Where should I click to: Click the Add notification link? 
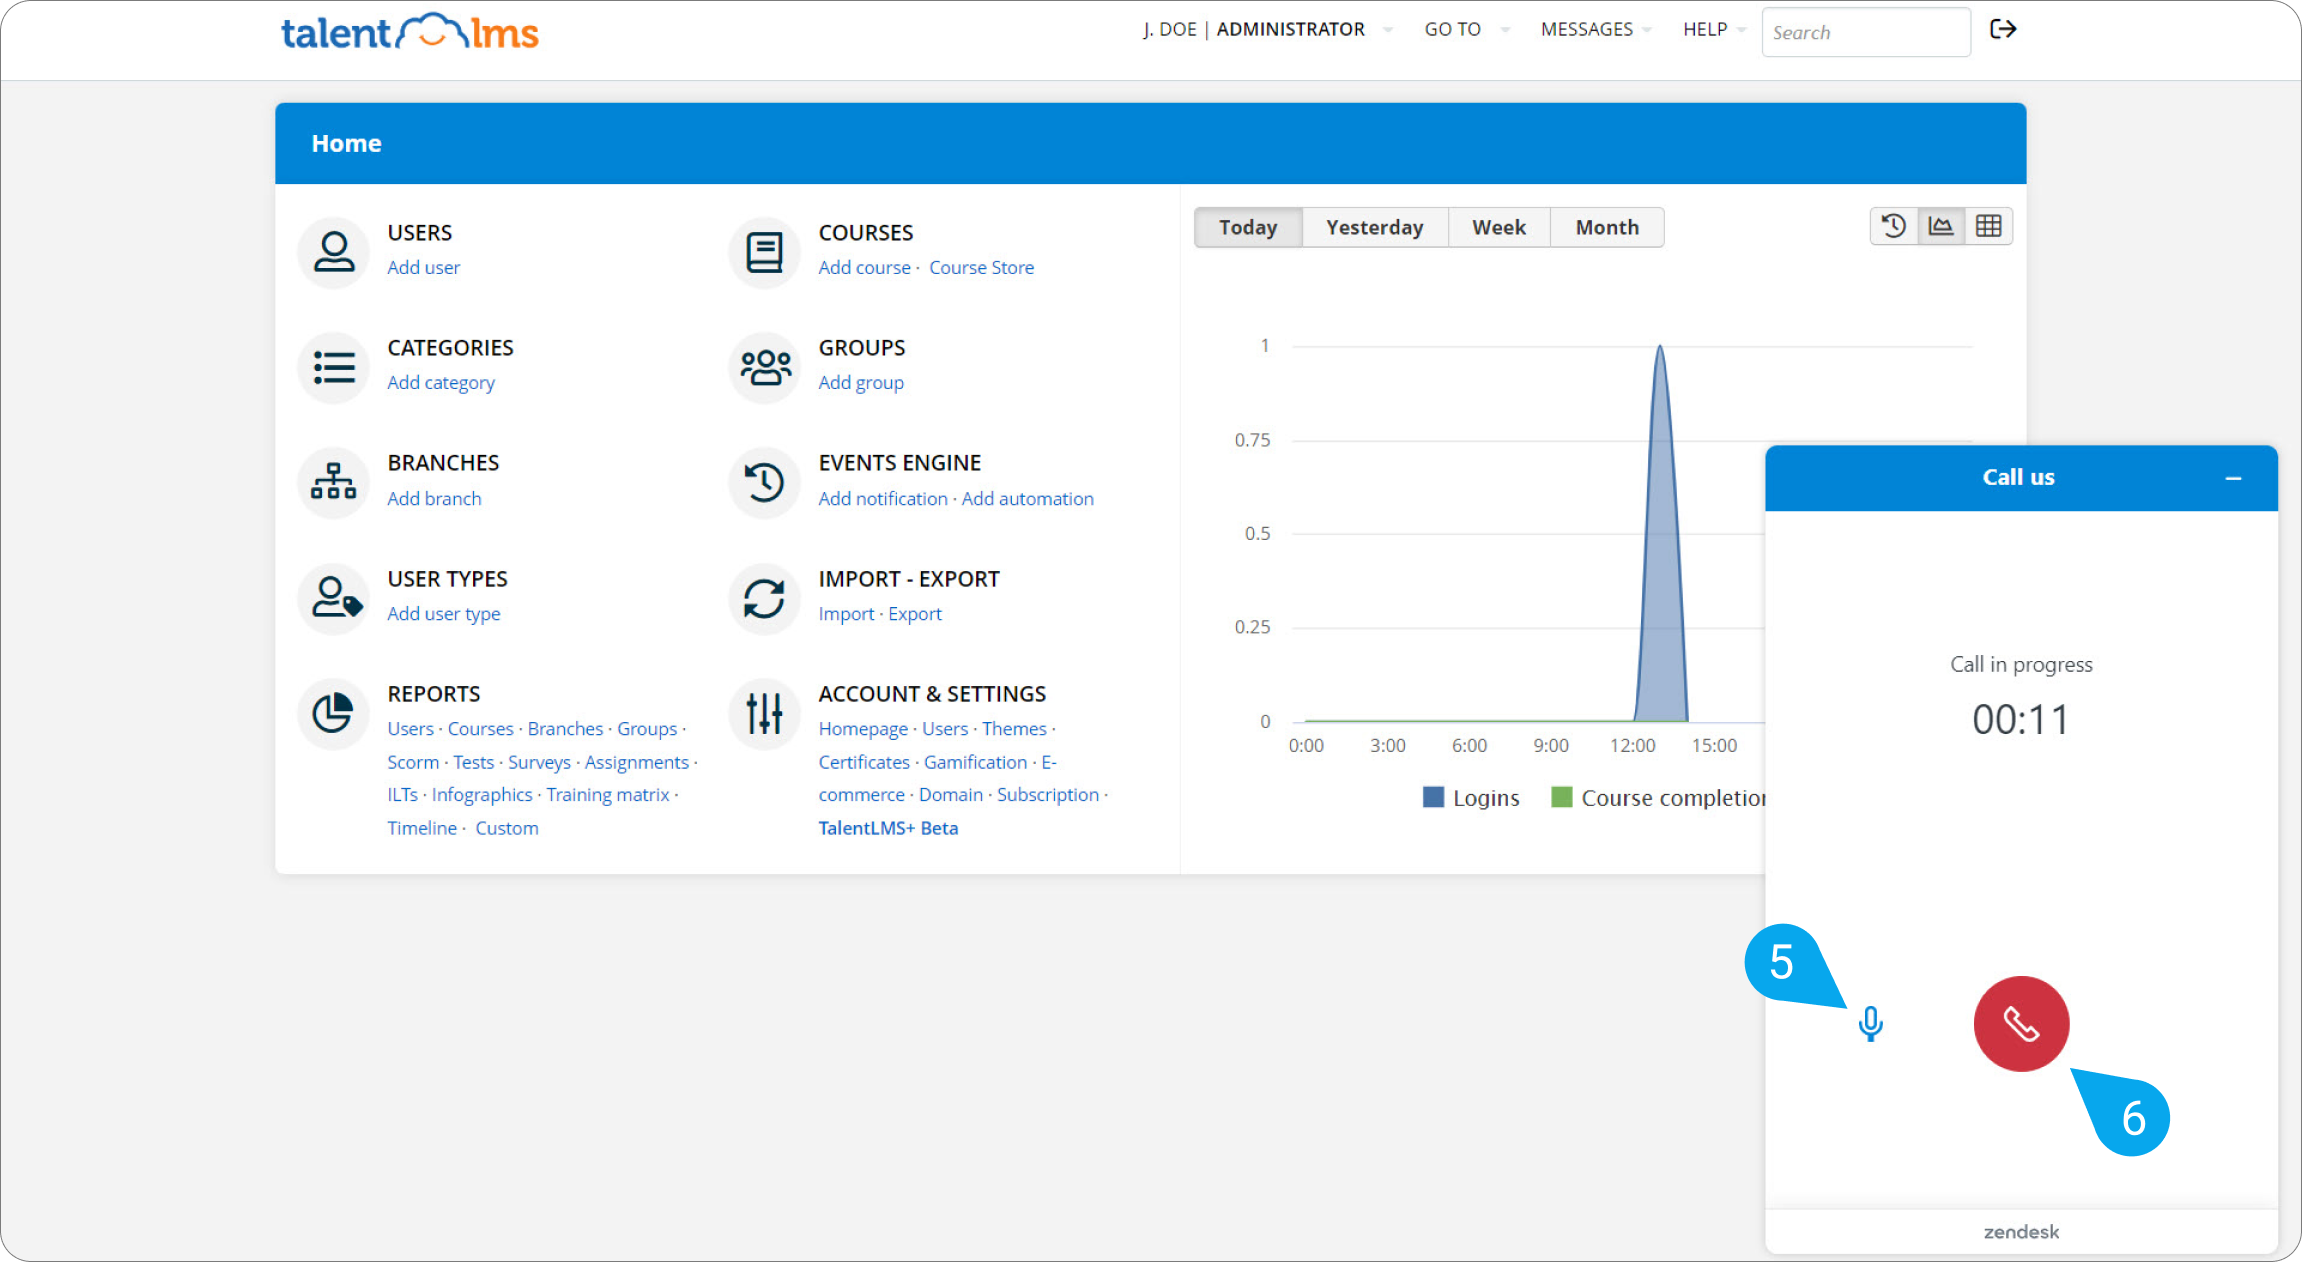(x=883, y=498)
